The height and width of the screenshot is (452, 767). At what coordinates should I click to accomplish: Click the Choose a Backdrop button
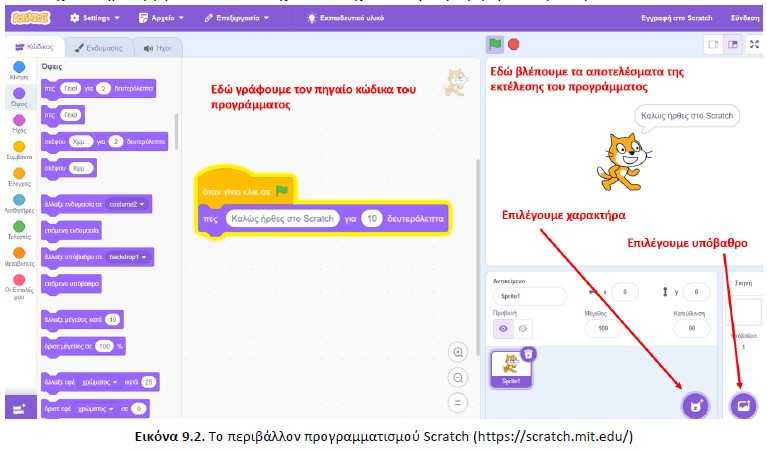pos(742,405)
